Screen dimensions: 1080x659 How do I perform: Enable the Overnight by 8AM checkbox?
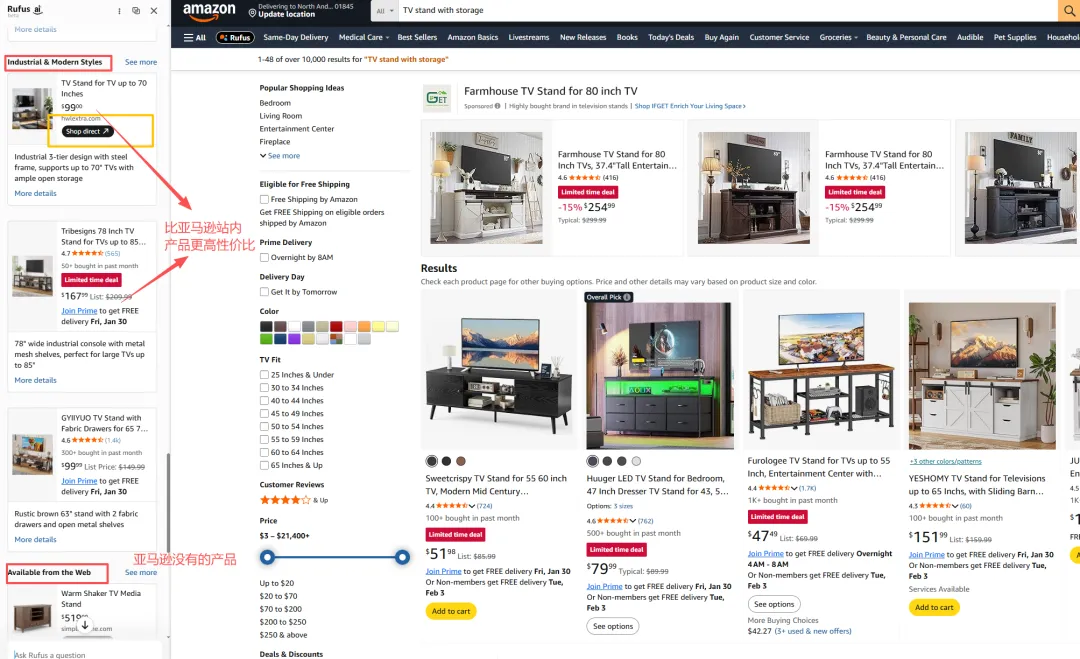(x=264, y=257)
